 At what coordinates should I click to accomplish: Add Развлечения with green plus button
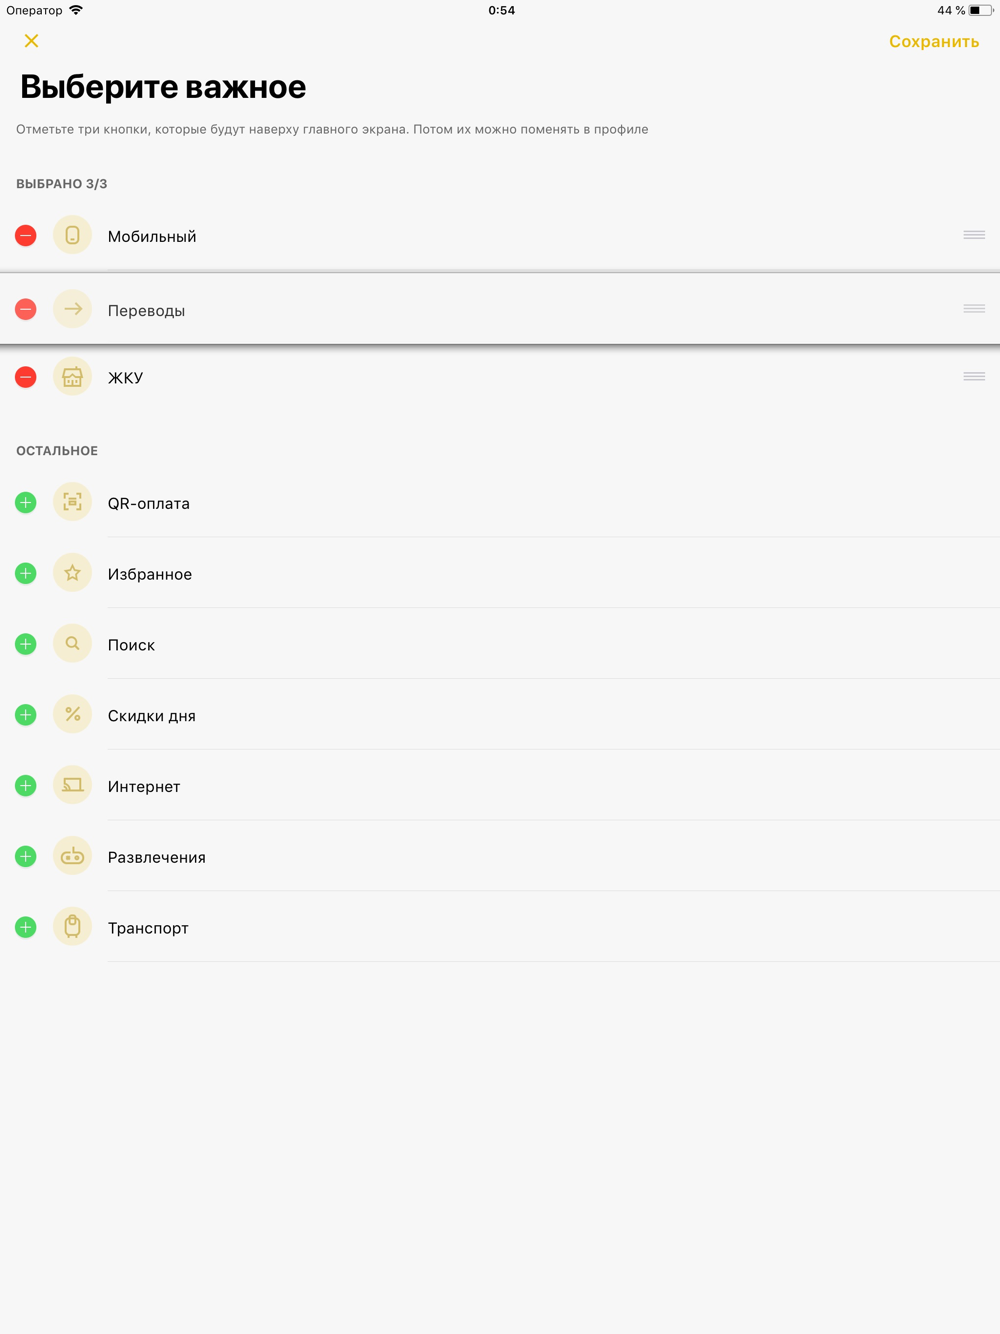(26, 857)
